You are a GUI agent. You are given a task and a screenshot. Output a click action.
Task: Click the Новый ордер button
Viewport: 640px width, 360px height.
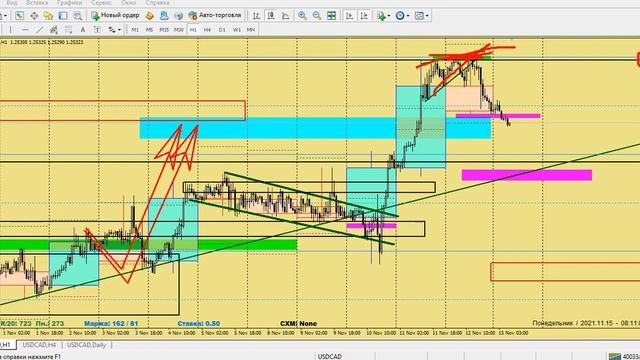[116, 16]
